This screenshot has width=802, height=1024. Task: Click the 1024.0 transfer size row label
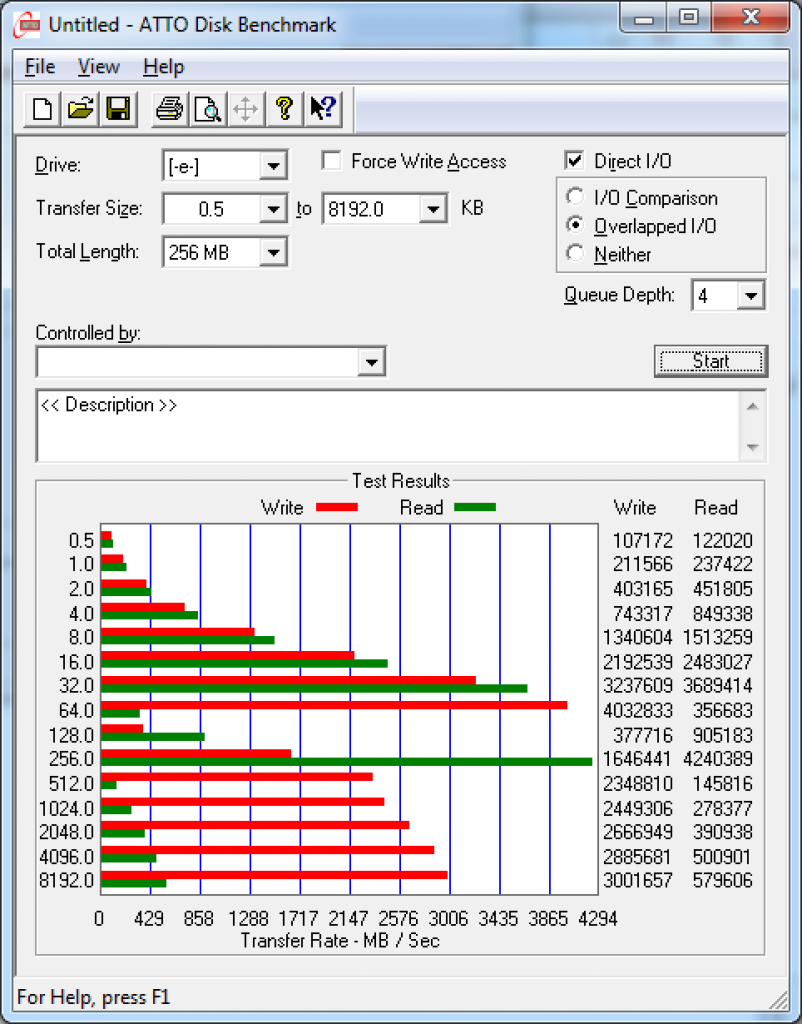coord(67,808)
